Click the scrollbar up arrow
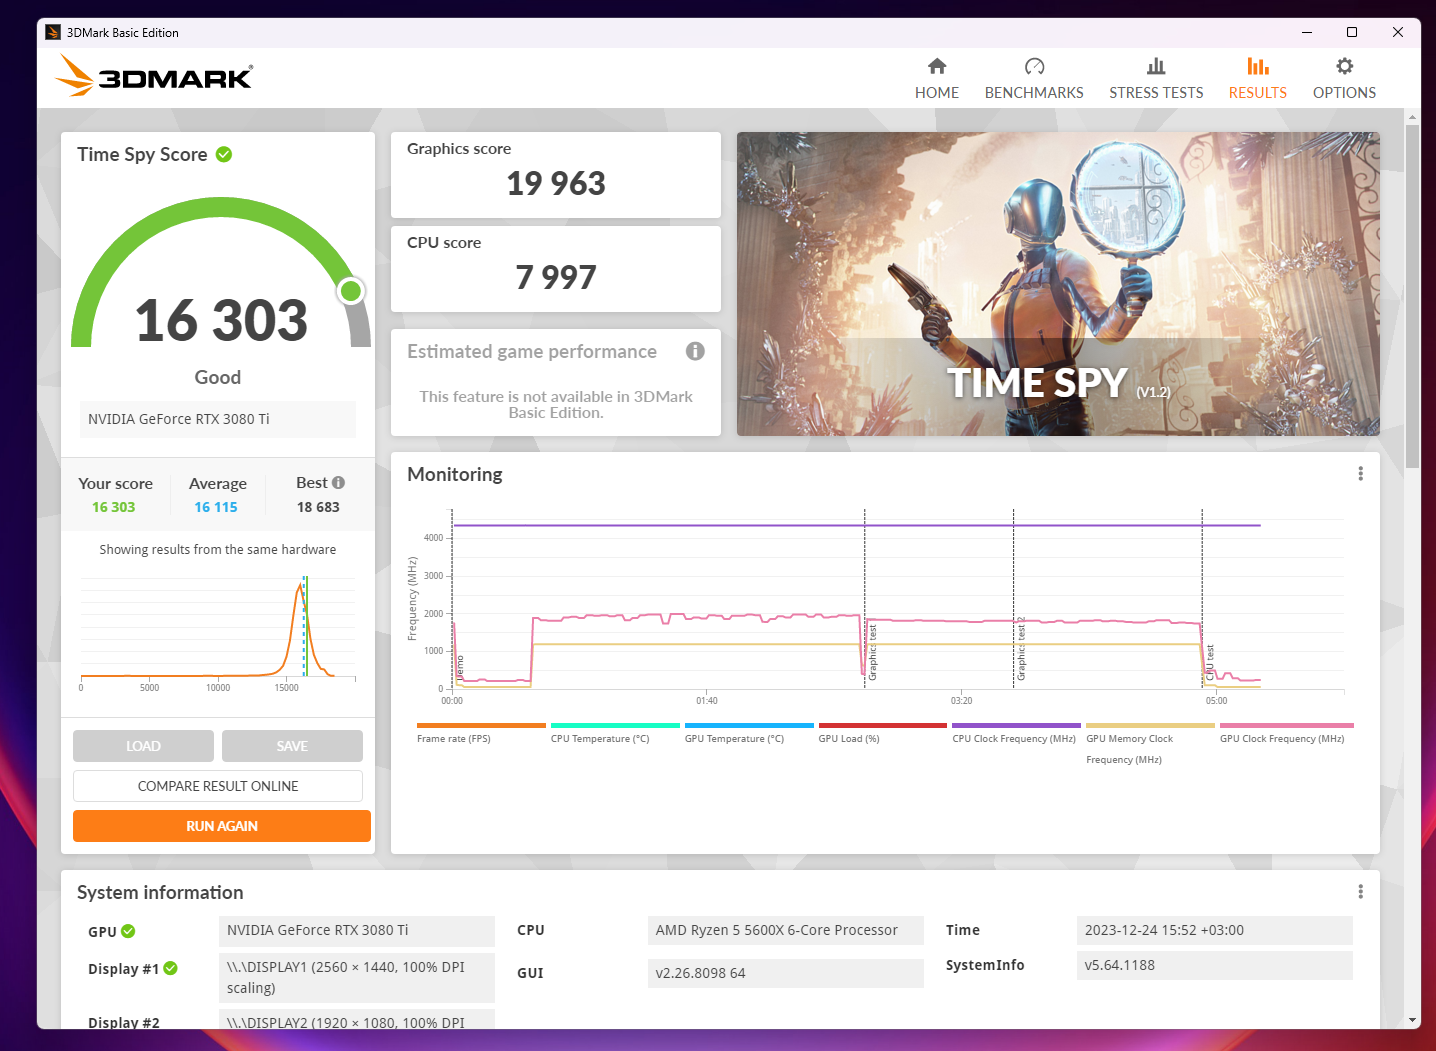Image resolution: width=1436 pixels, height=1051 pixels. coord(1412,117)
